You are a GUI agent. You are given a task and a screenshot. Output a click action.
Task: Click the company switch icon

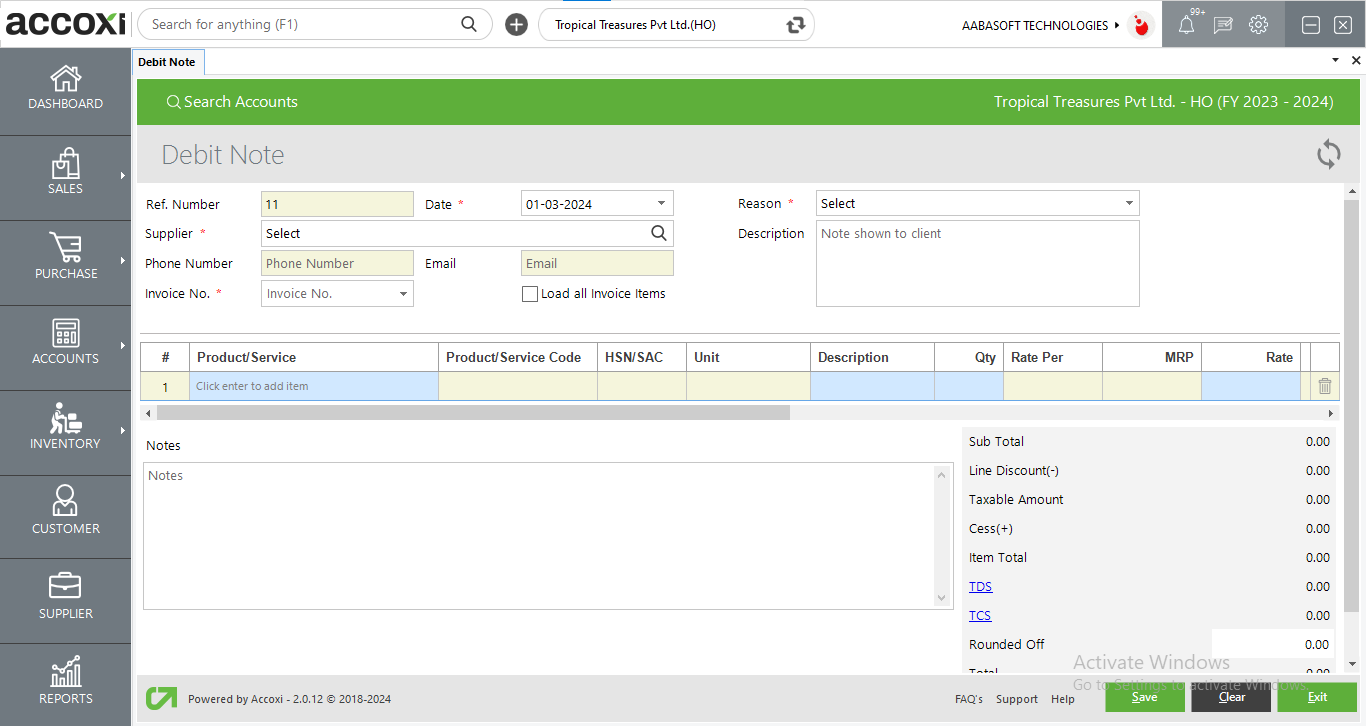pos(795,25)
